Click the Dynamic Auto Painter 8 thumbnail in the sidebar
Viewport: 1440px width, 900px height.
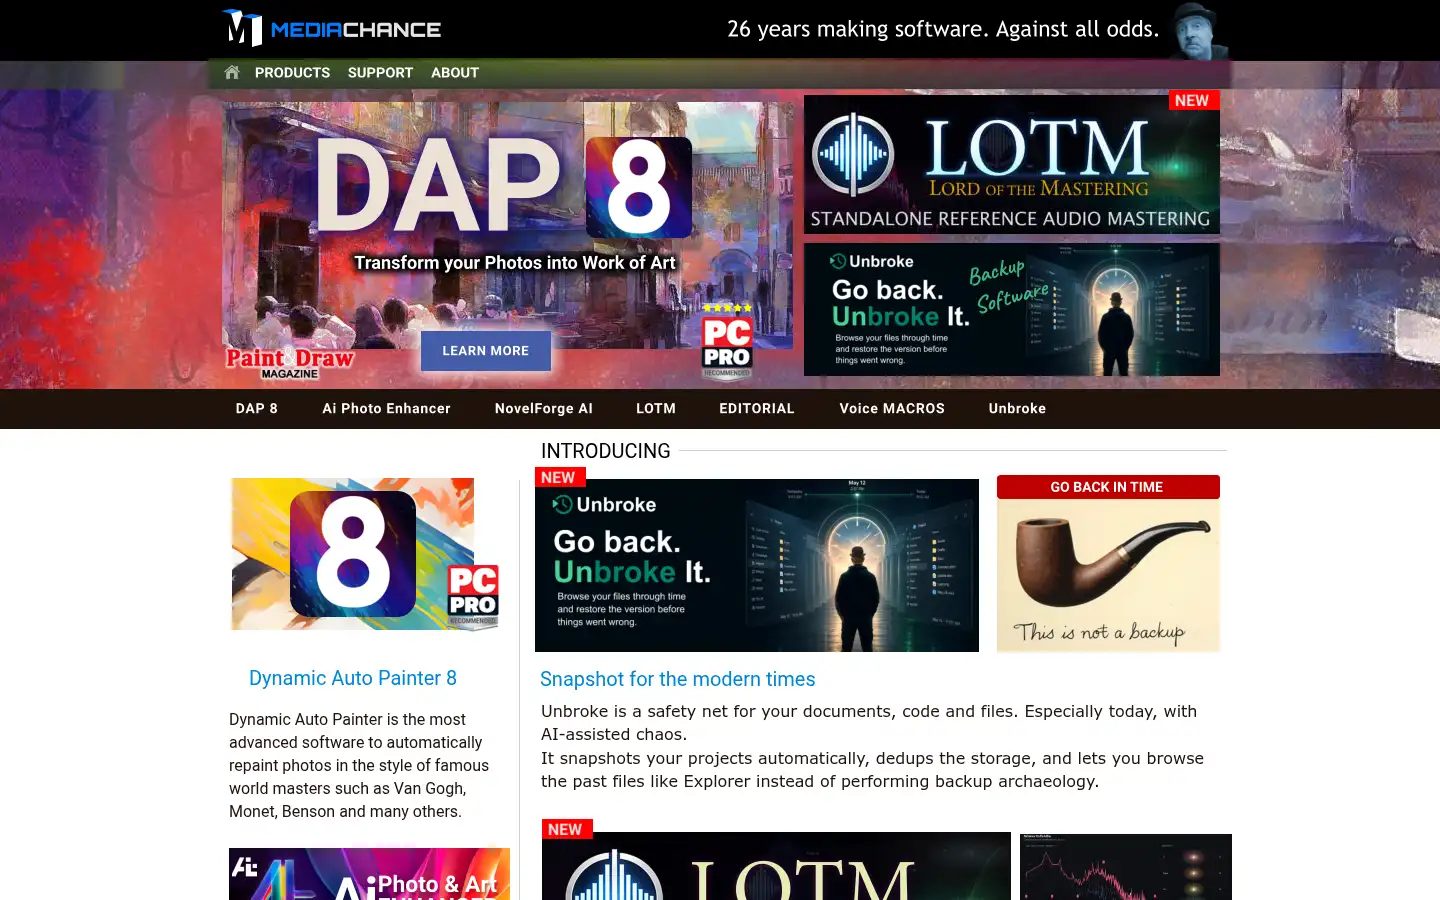point(353,554)
